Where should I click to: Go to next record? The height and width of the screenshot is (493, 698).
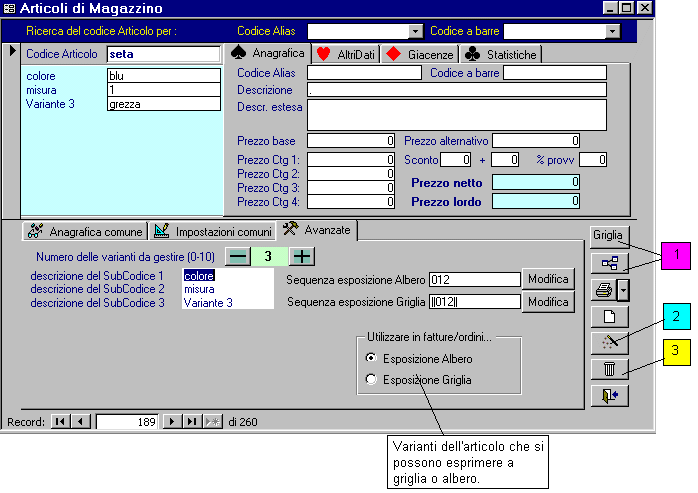(x=172, y=421)
